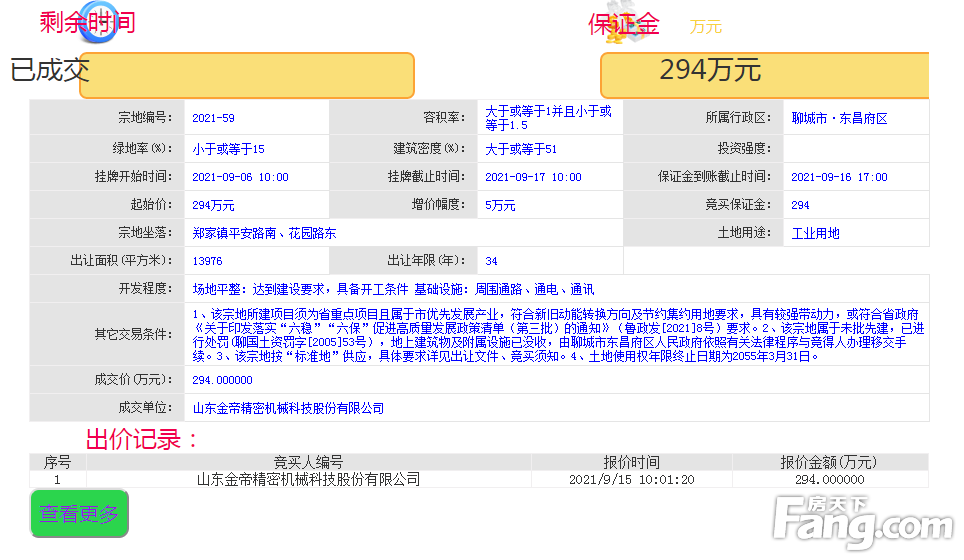
Task: Select the bidder name in bid row 1
Action: (x=308, y=480)
